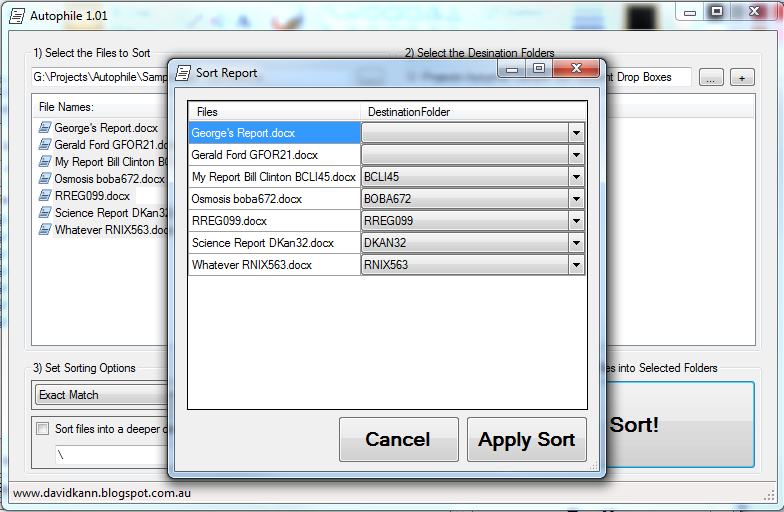This screenshot has width=784, height=512.
Task: Open the BCLI45 destination dropdown
Action: coord(576,177)
